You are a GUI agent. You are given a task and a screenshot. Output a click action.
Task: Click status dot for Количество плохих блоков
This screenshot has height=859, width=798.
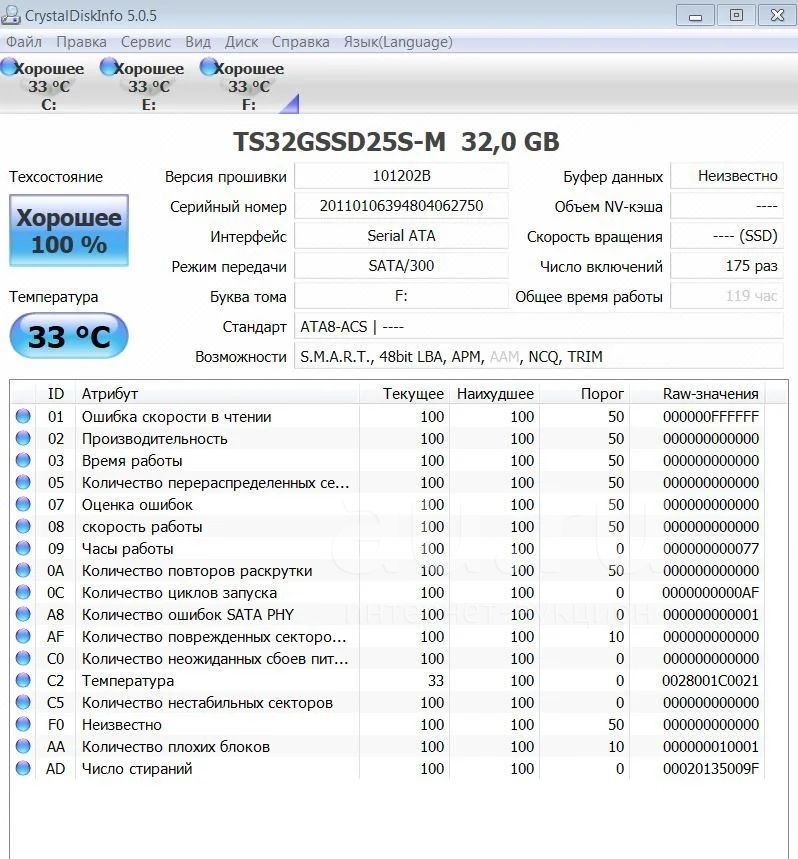click(x=23, y=746)
